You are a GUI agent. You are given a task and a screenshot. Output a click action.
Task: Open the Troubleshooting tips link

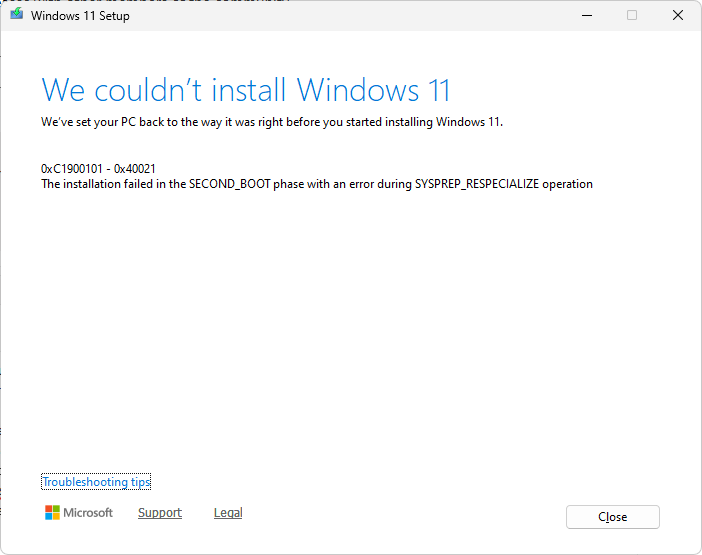96,482
